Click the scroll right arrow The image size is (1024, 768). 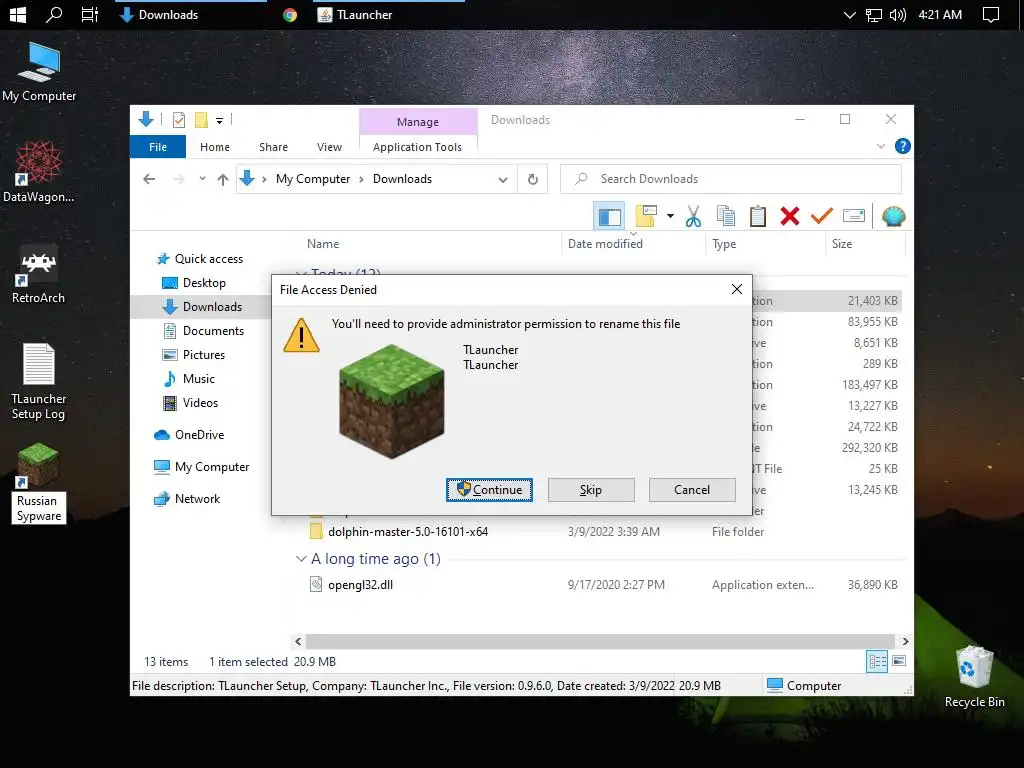click(904, 641)
